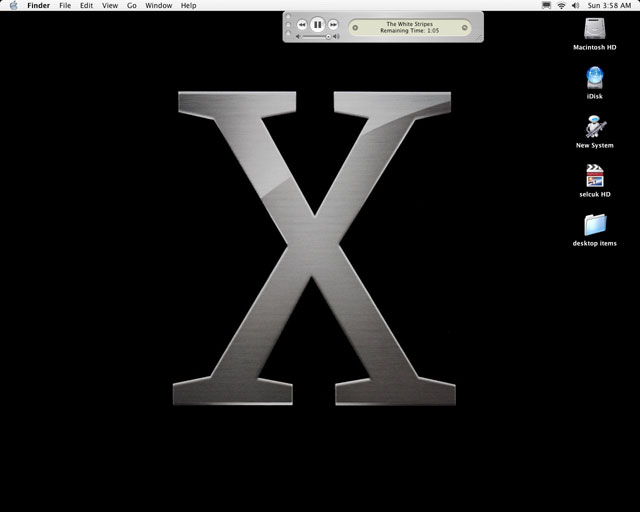Viewport: 640px width, 512px height.
Task: Open the Apple menu
Action: click(x=13, y=5)
